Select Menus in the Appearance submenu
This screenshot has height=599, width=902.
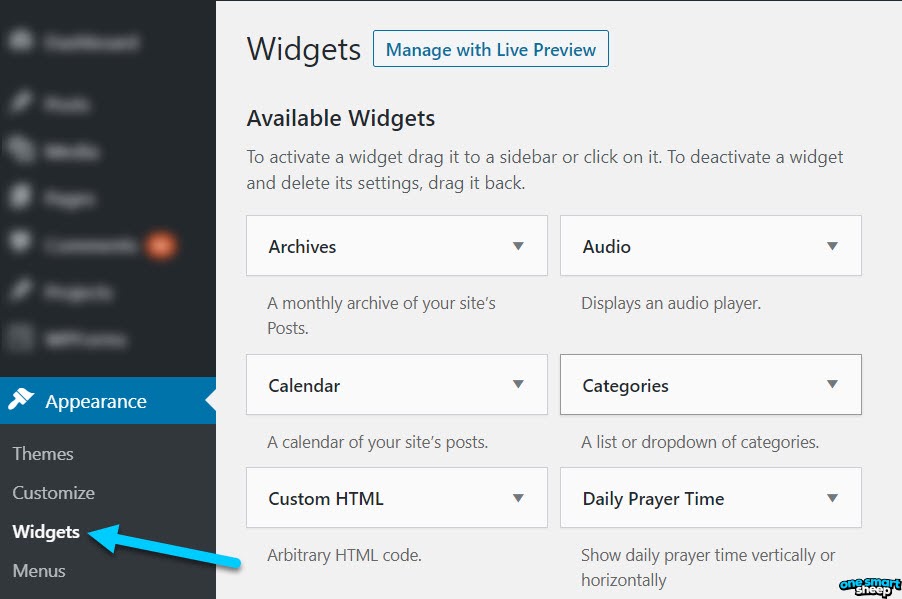click(38, 570)
